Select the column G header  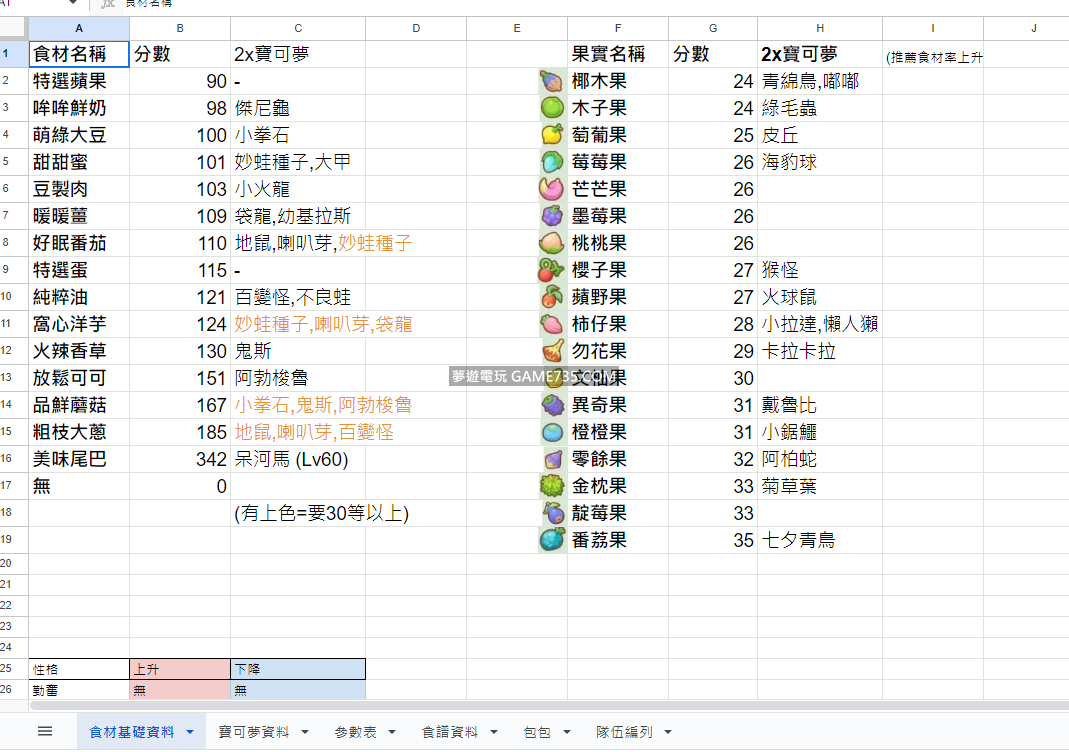click(712, 29)
